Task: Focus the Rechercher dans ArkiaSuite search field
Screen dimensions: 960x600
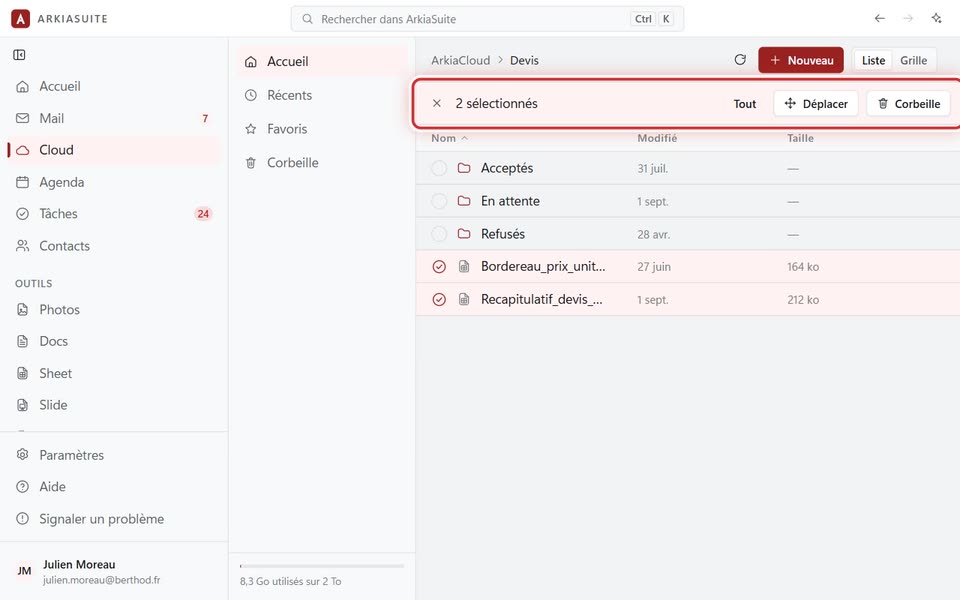Action: pos(487,19)
